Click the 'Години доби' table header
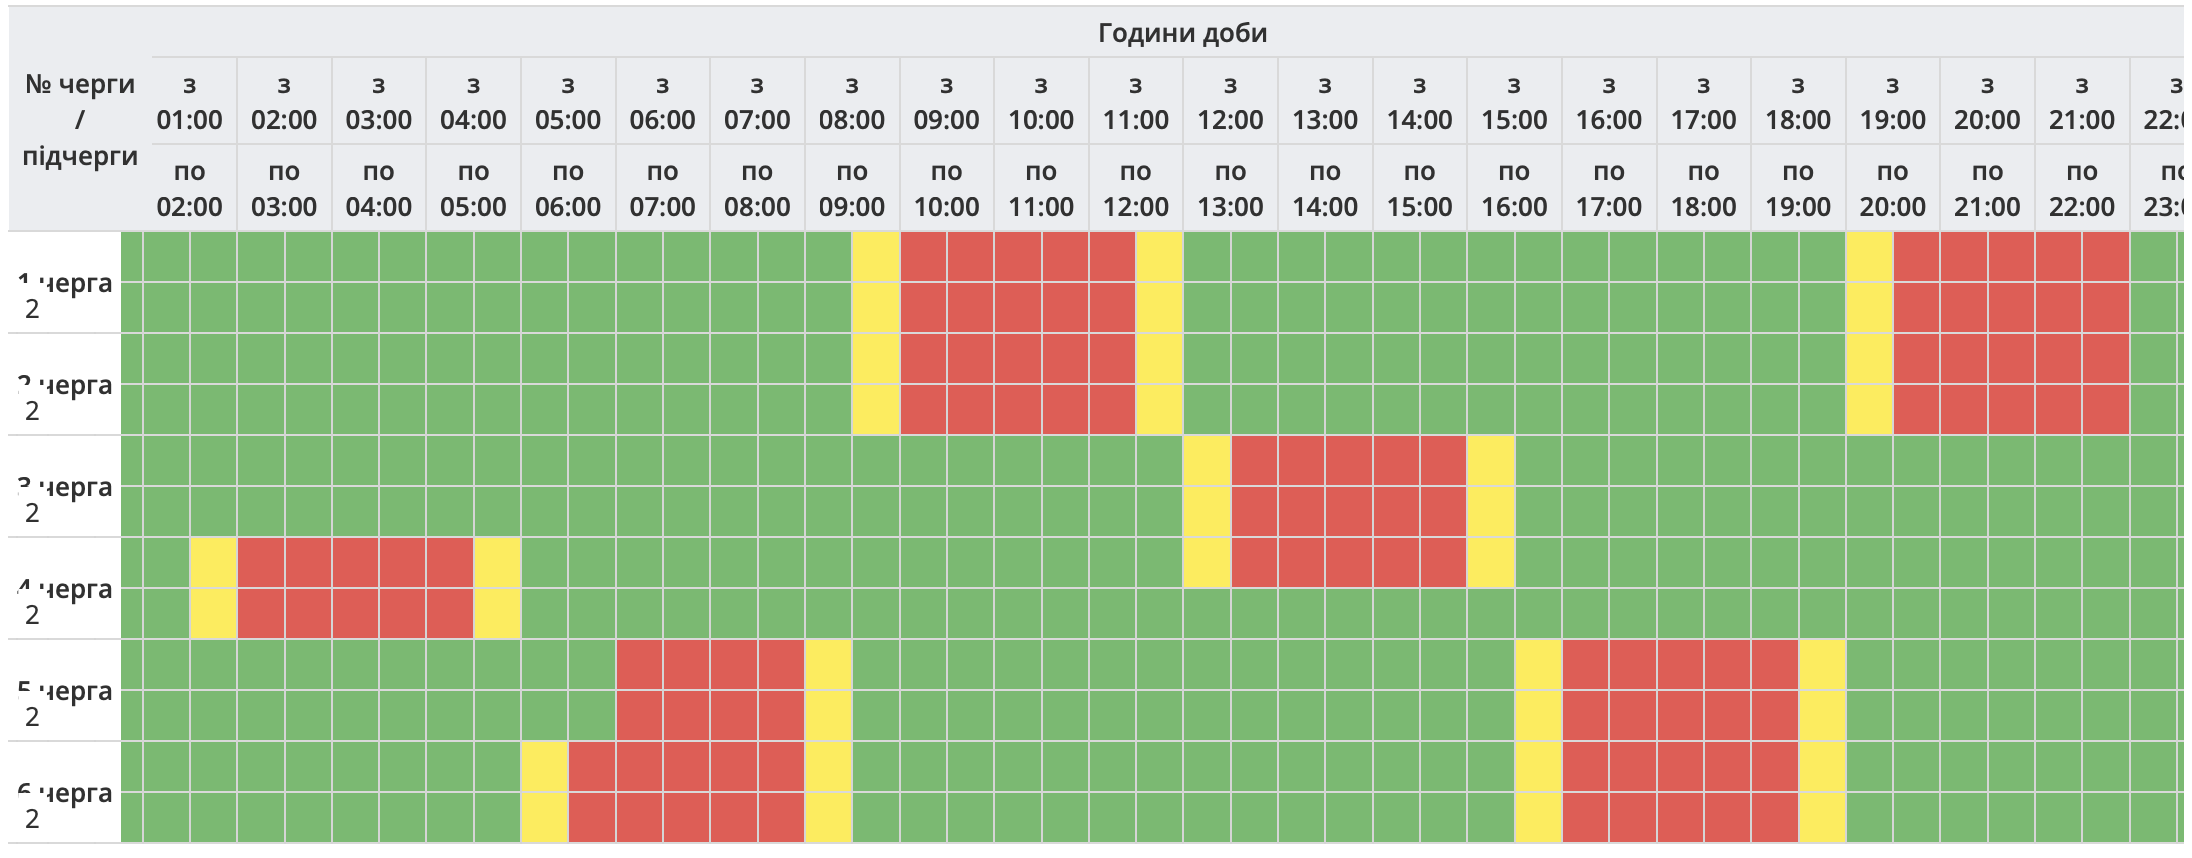The width and height of the screenshot is (2192, 858). (x=1182, y=33)
